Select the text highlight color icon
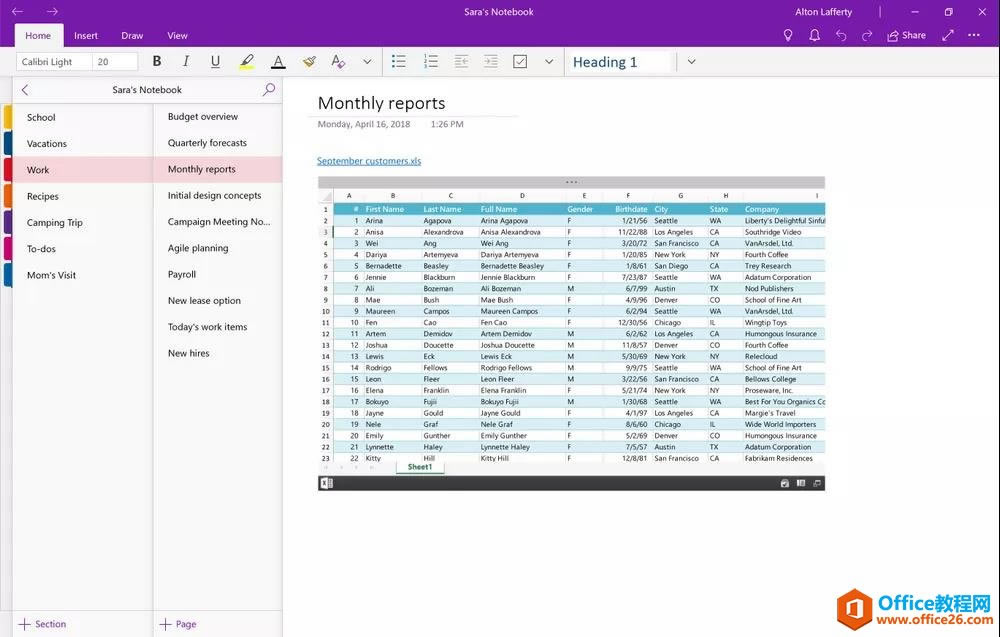Viewport: 1000px width, 637px height. 247,61
